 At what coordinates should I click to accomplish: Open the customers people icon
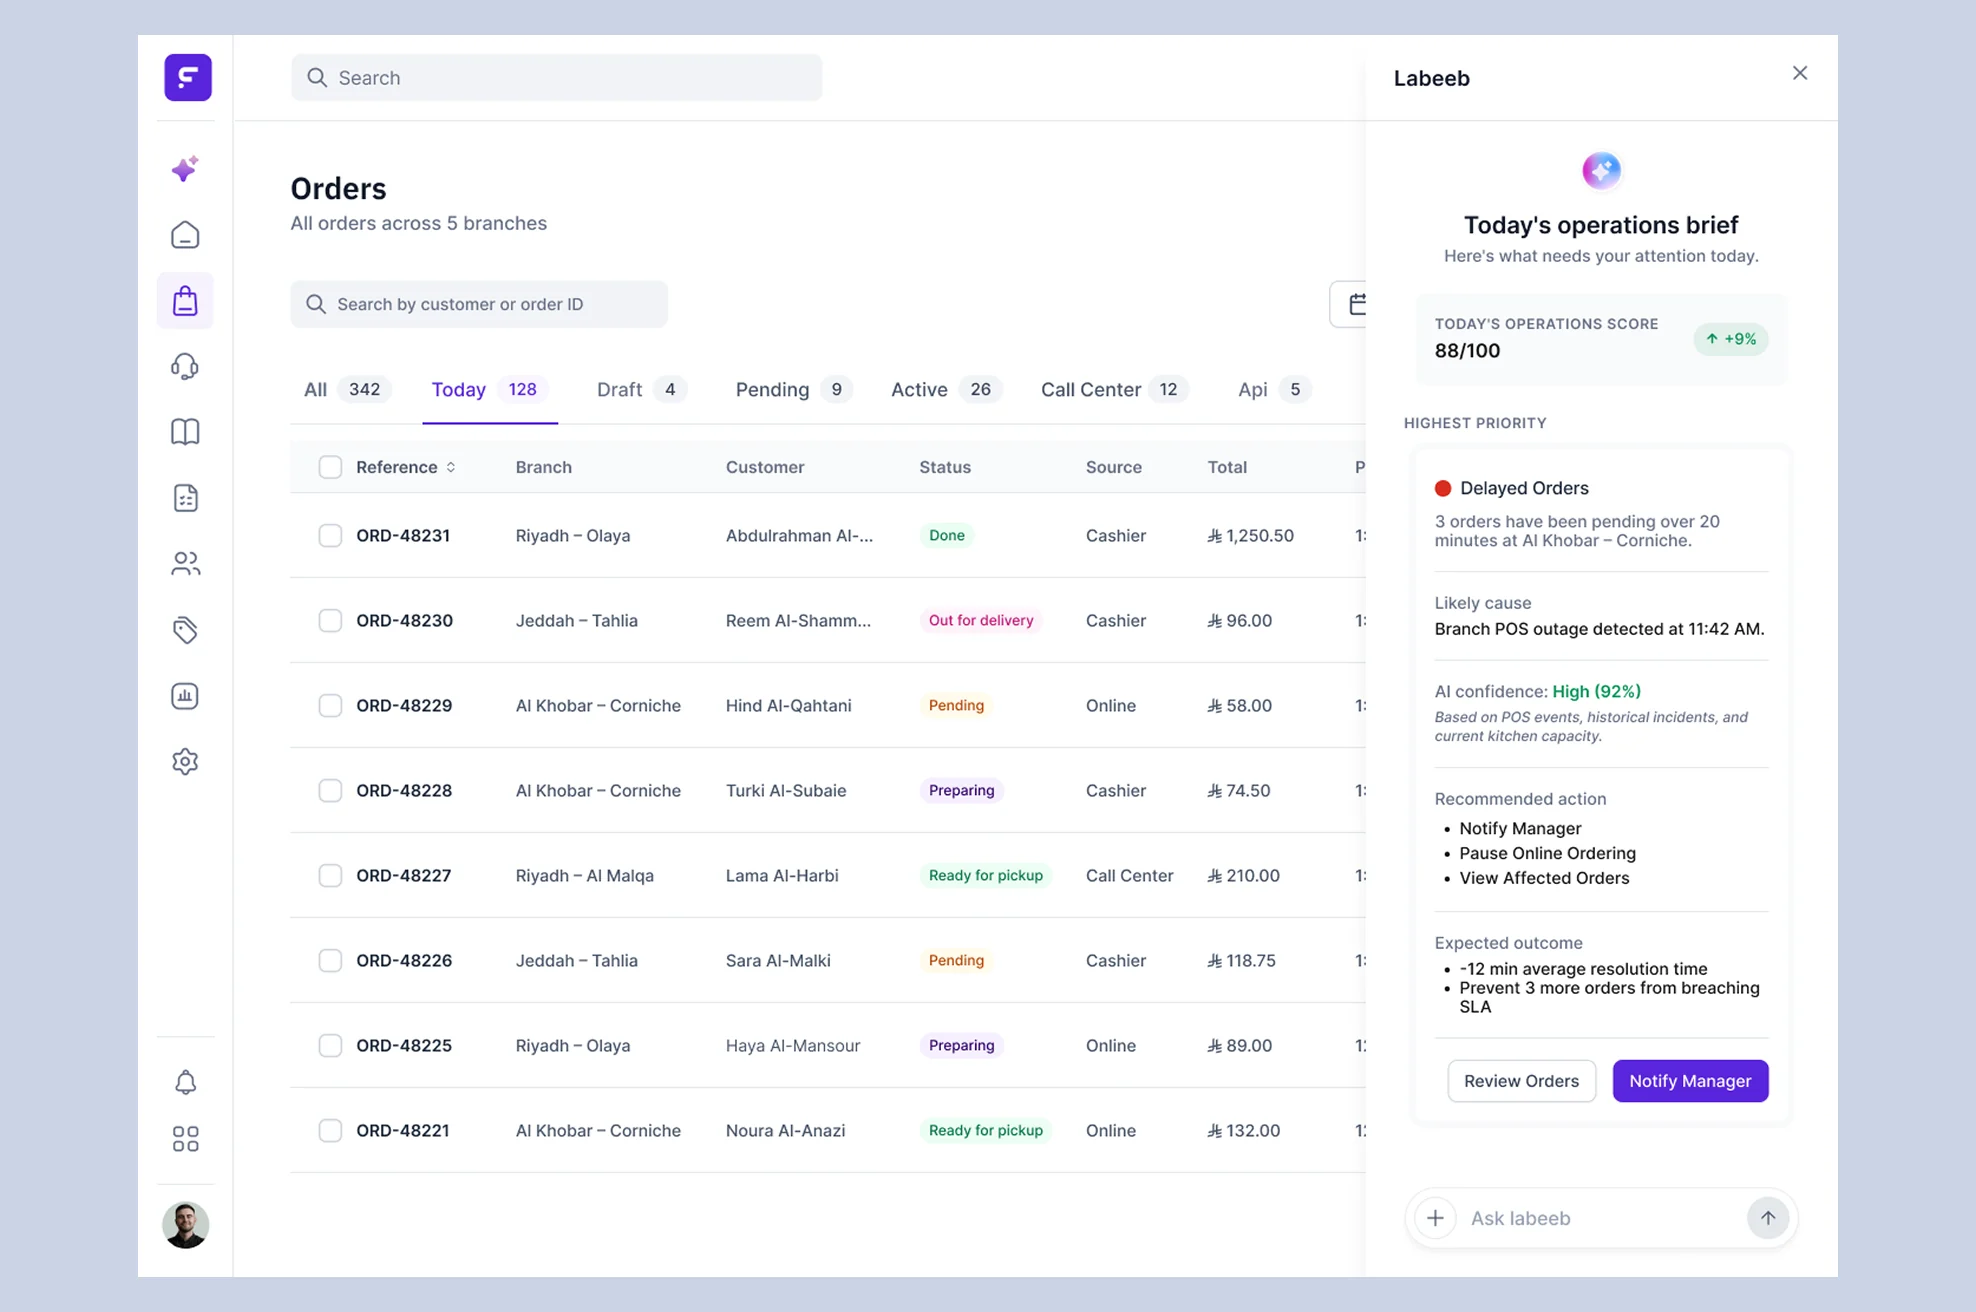pyautogui.click(x=185, y=564)
